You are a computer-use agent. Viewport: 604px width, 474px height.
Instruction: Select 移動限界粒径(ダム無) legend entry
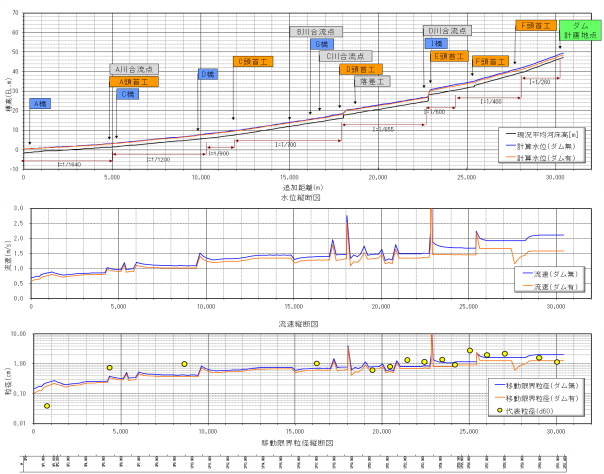coord(538,384)
